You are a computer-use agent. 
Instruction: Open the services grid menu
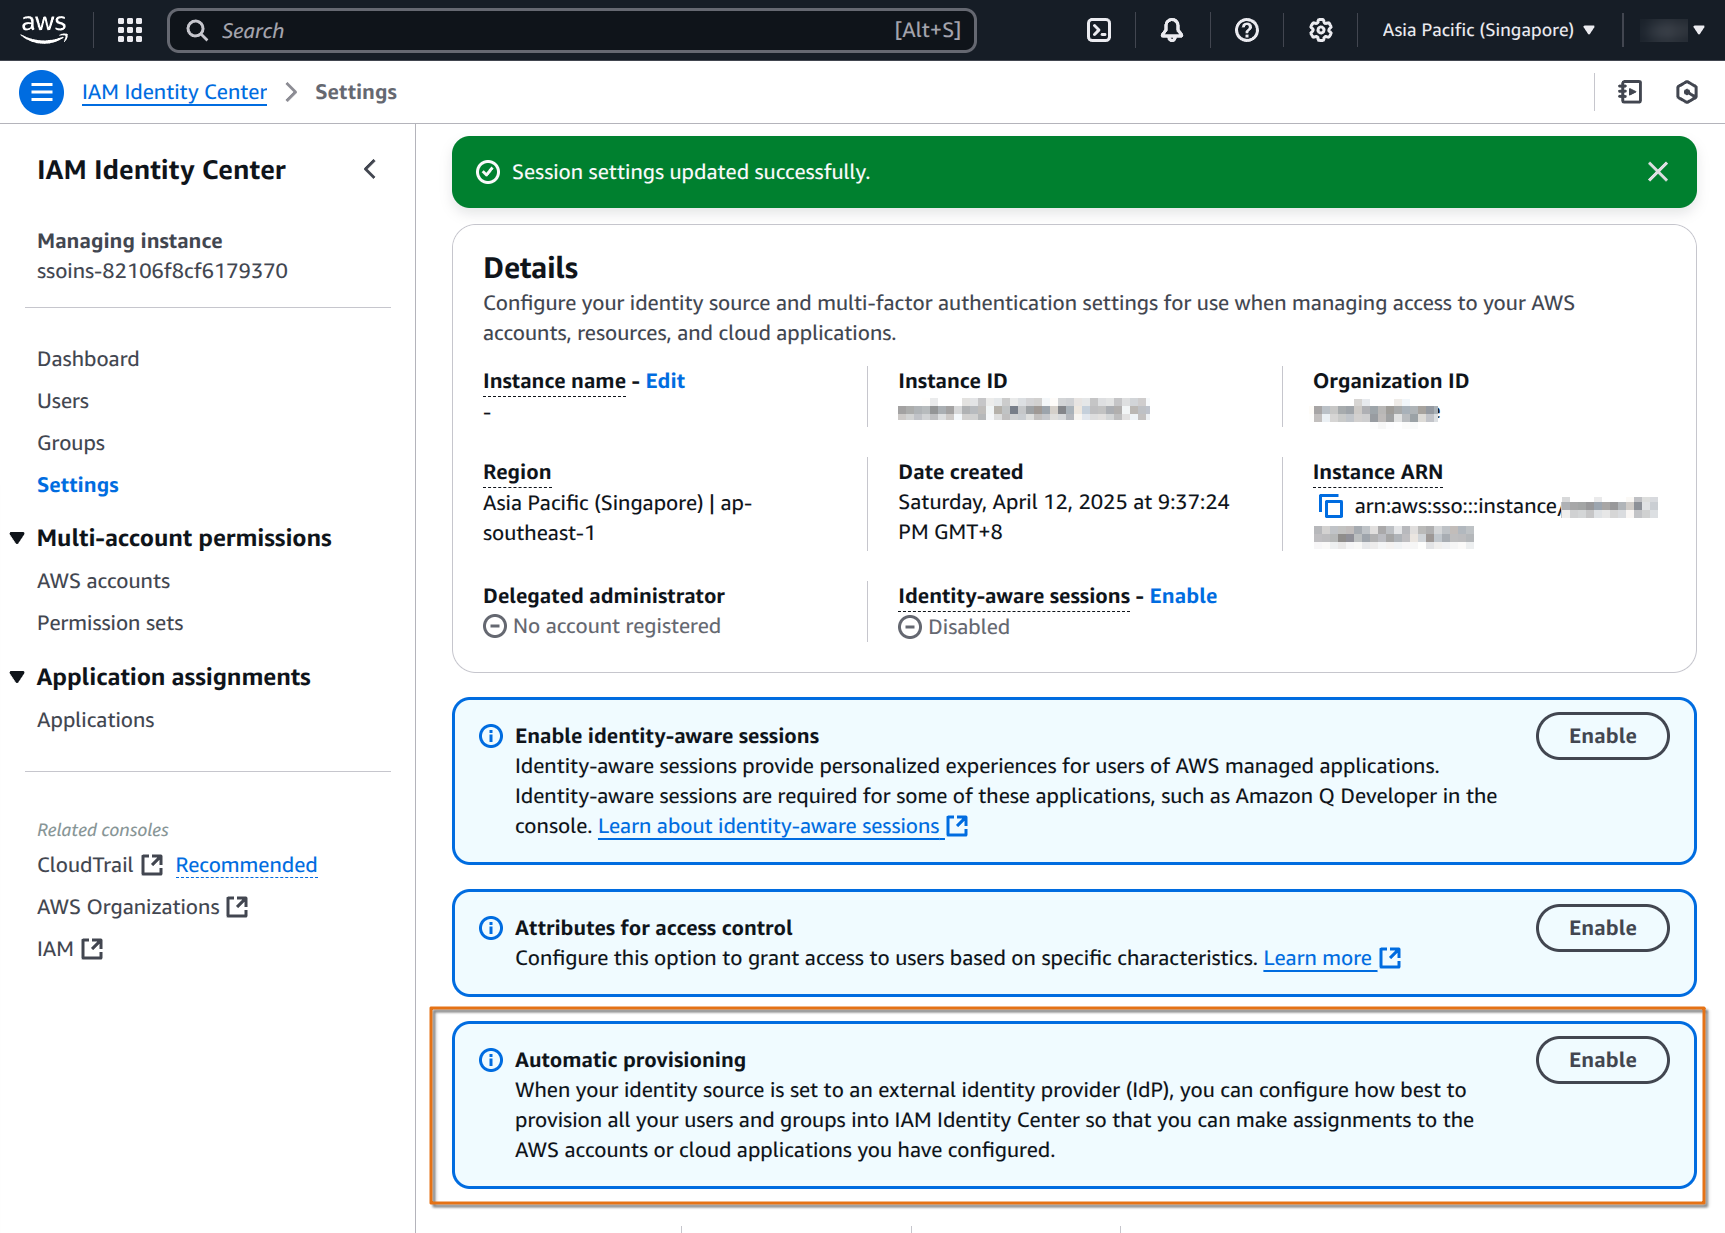(130, 30)
